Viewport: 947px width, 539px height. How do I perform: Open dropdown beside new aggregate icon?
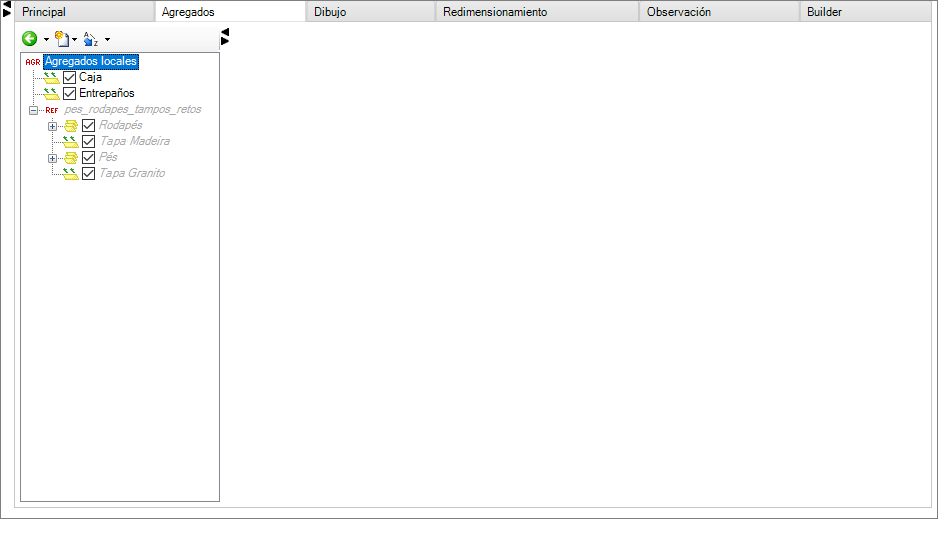point(74,40)
